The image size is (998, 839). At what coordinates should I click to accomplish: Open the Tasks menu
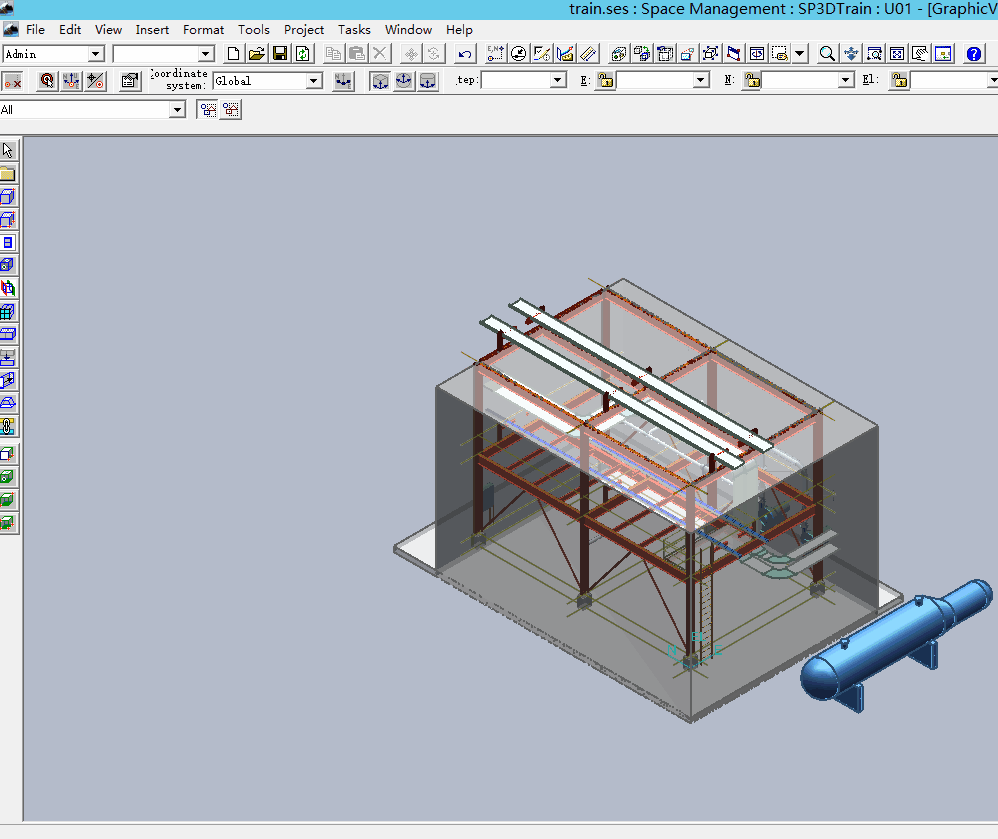point(354,30)
